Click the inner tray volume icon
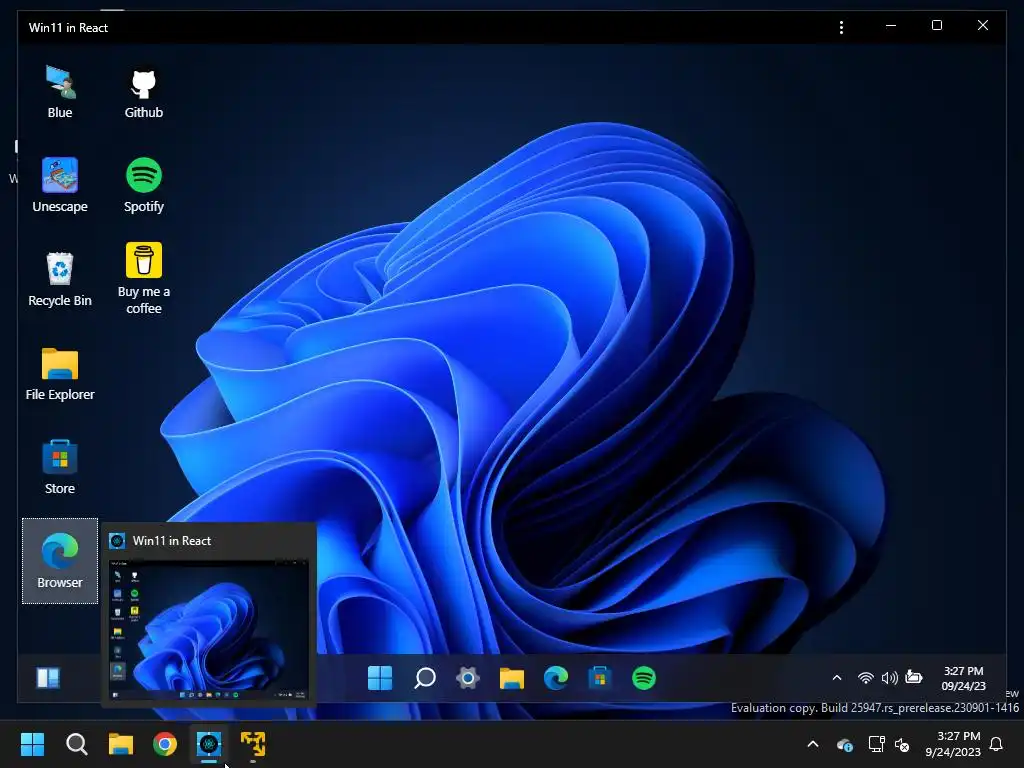 (x=889, y=678)
